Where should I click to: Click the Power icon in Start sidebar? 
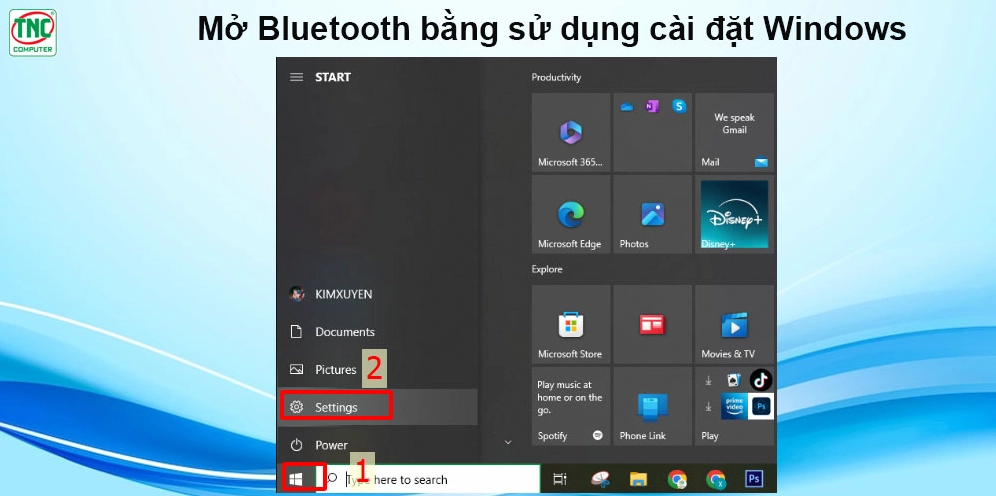click(x=296, y=445)
